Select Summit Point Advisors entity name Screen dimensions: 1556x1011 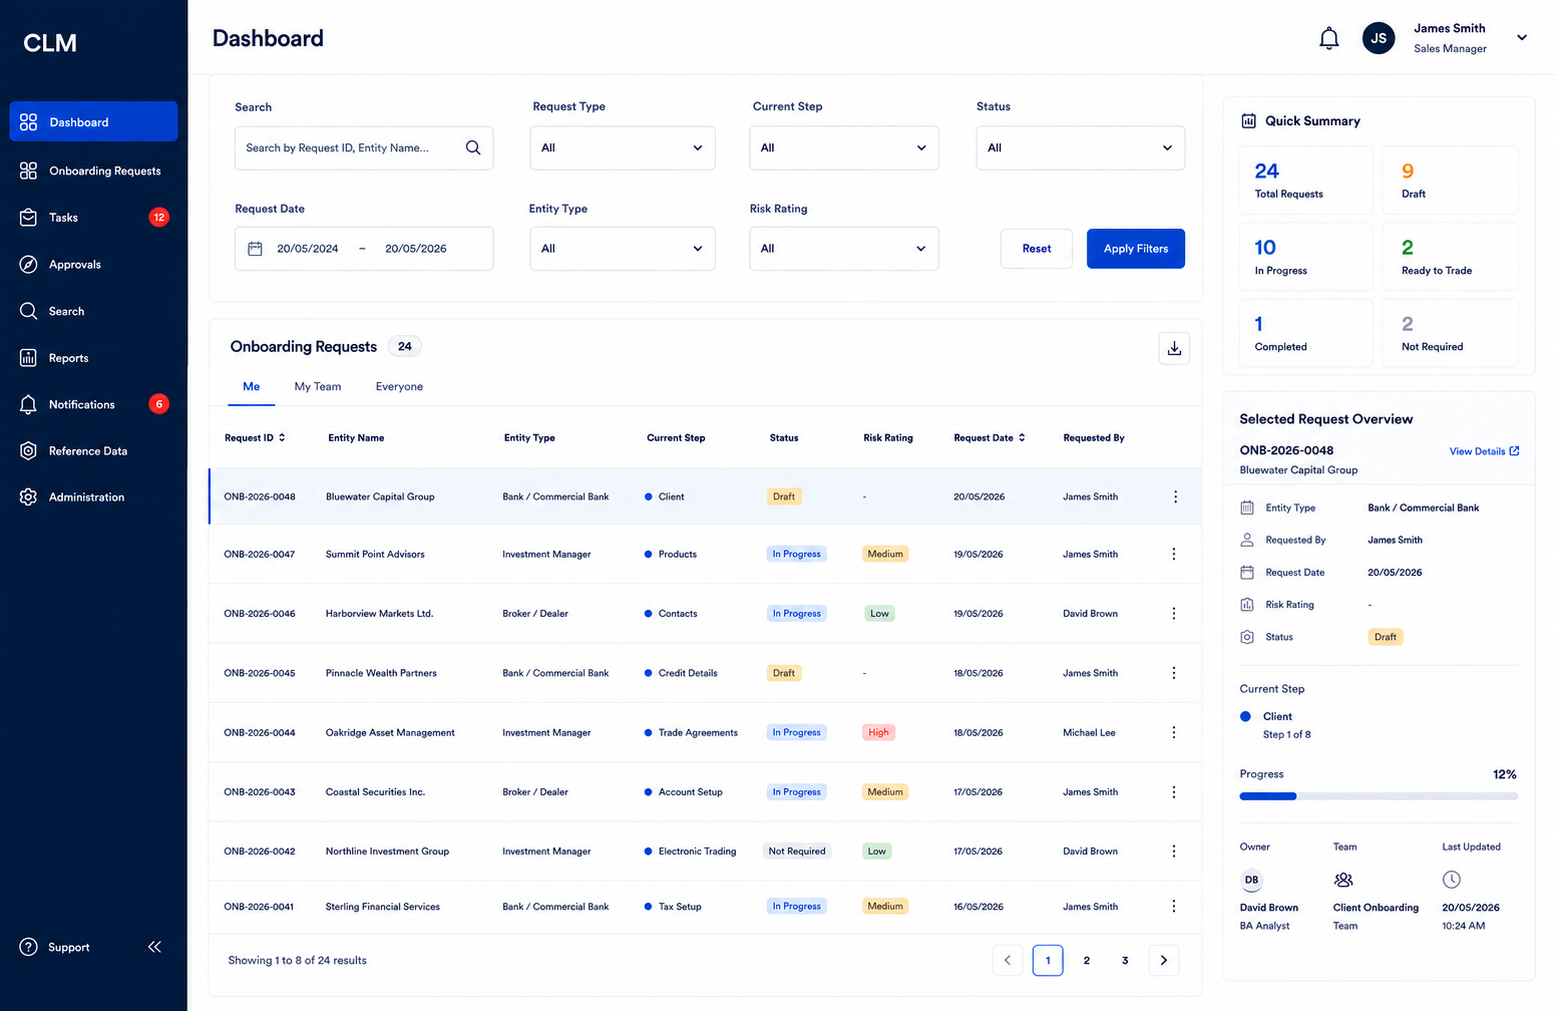point(375,554)
